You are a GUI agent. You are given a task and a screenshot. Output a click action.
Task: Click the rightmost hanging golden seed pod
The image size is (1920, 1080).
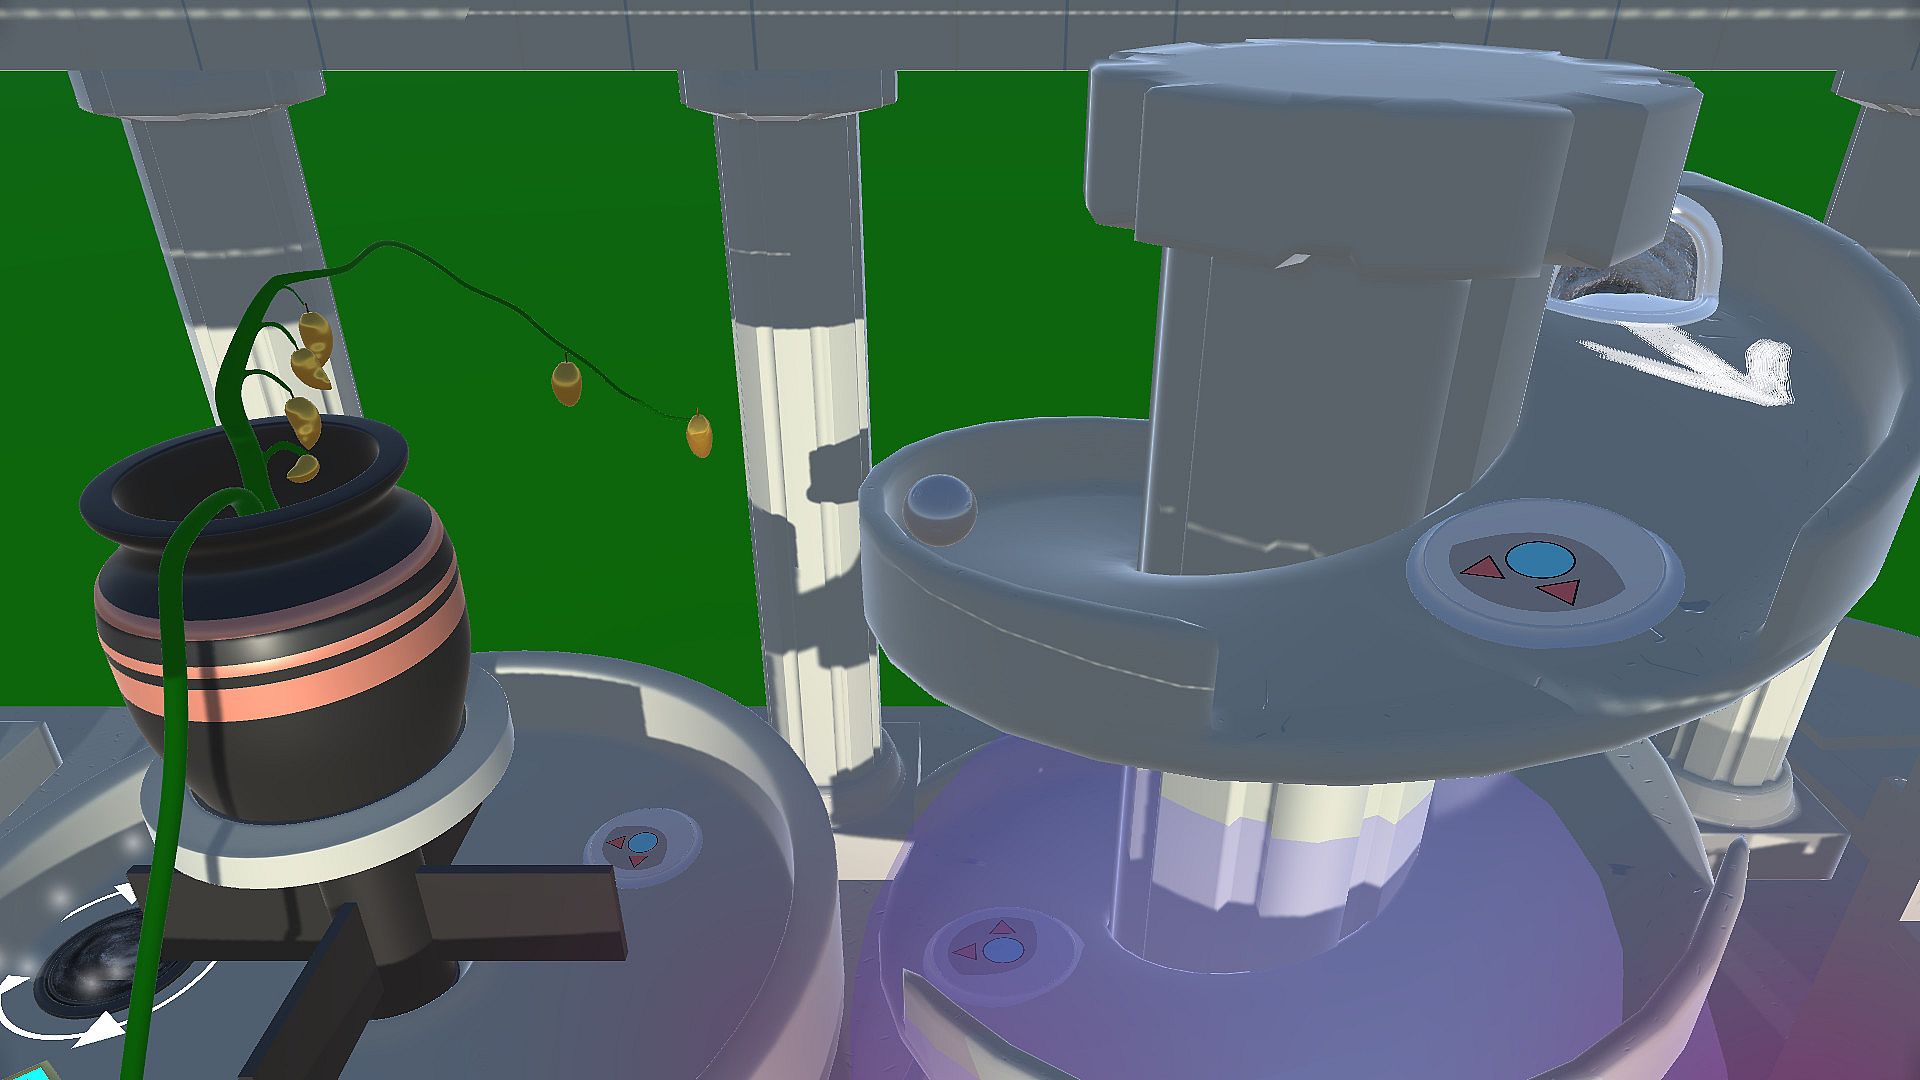click(699, 436)
